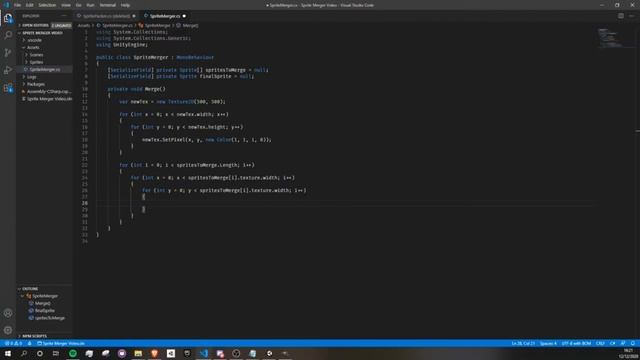Open editor More Actions ellipsis

coord(631,16)
